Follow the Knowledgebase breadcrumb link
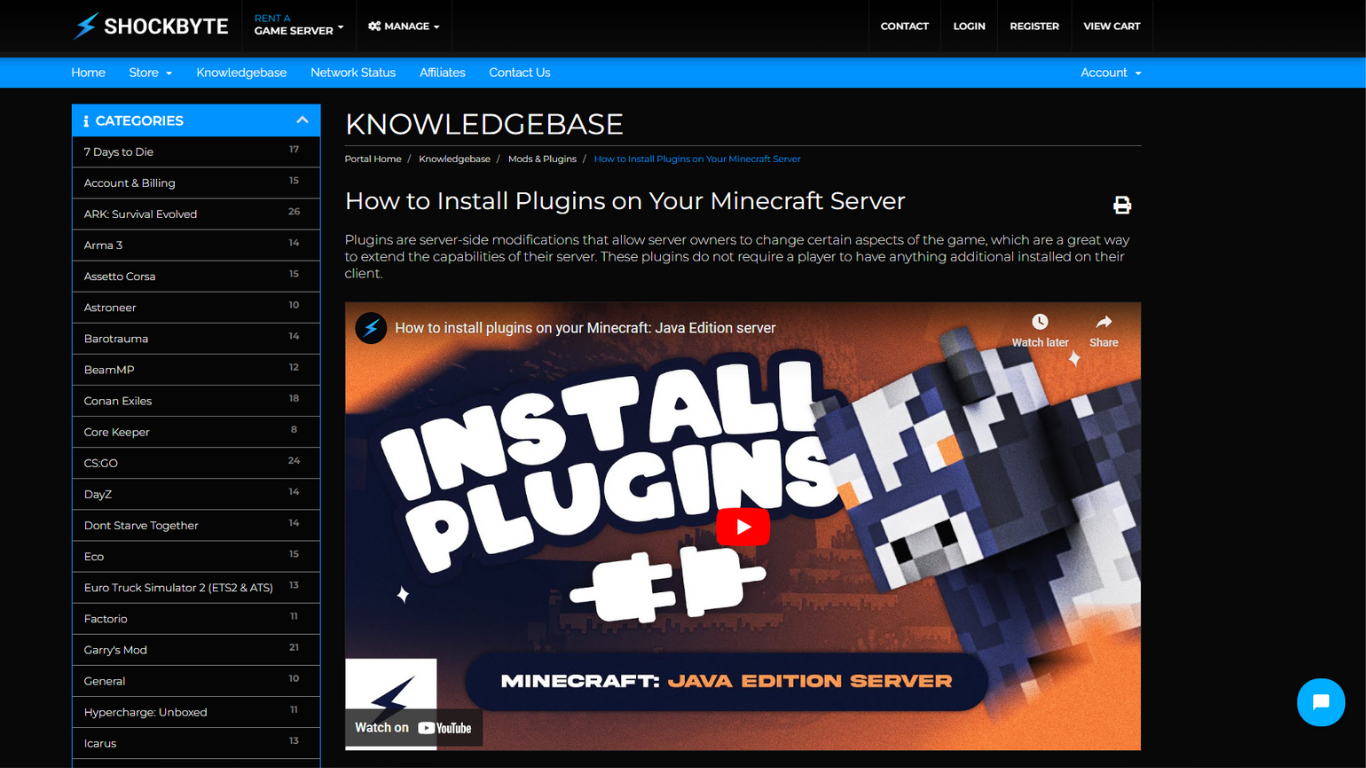The width and height of the screenshot is (1366, 768). point(455,159)
